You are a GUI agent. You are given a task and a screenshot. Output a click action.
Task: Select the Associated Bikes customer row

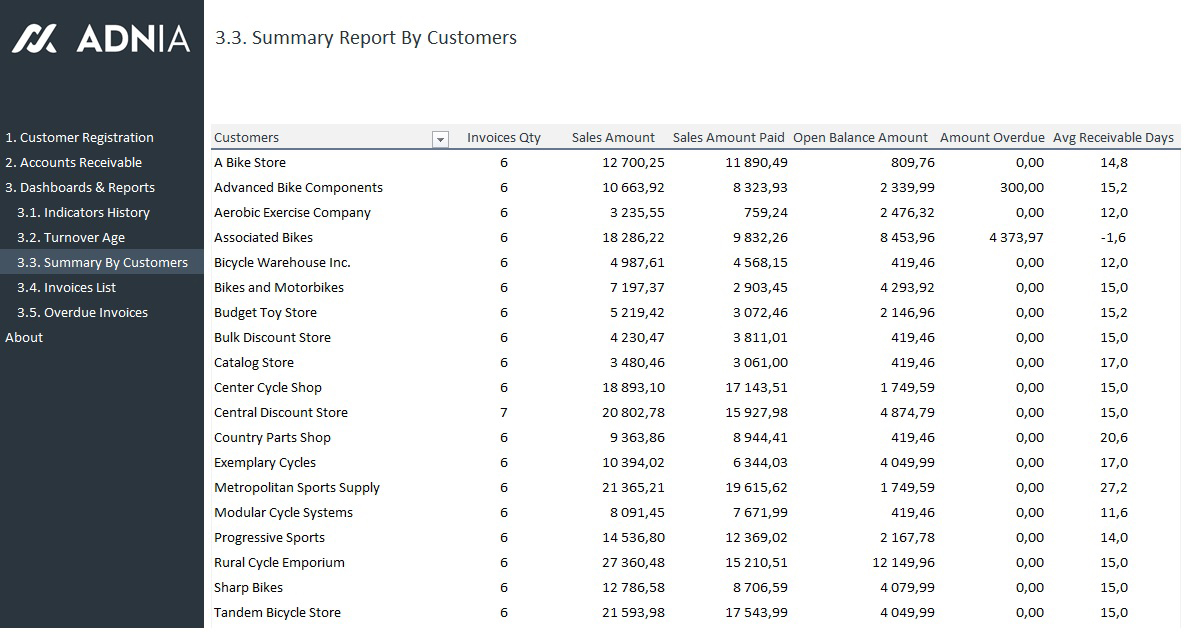point(263,238)
